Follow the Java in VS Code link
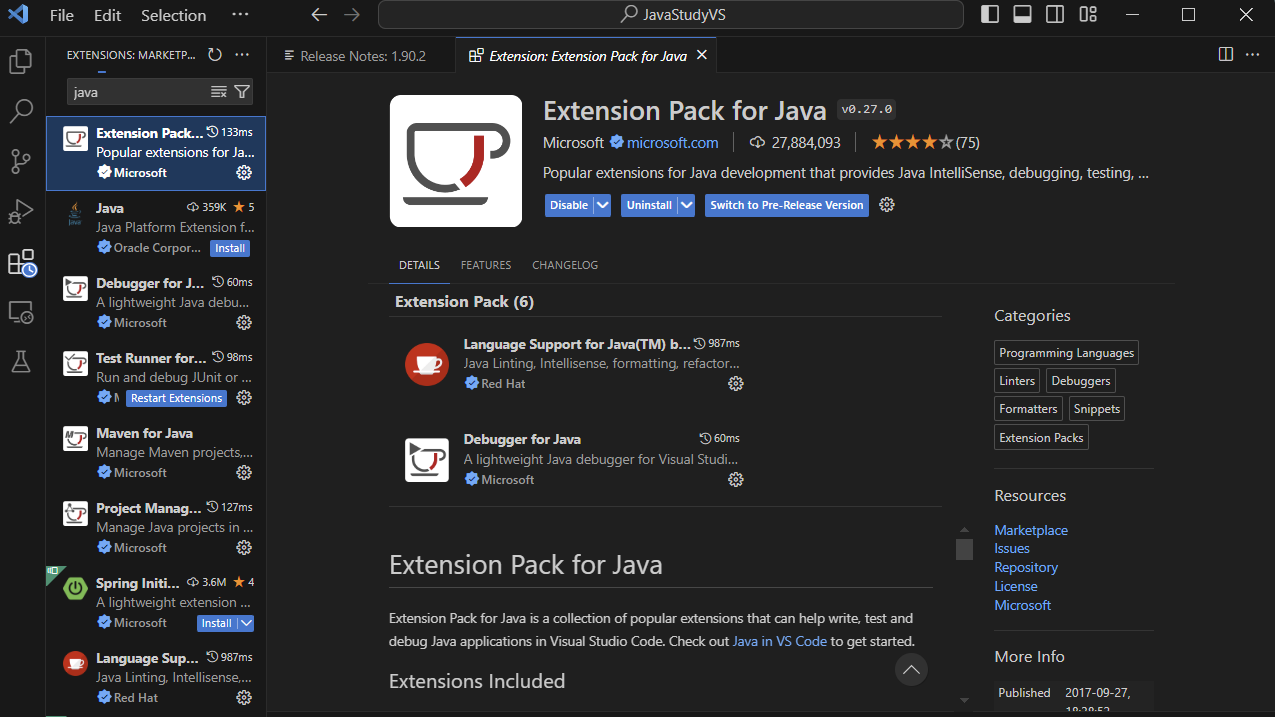 [x=780, y=641]
